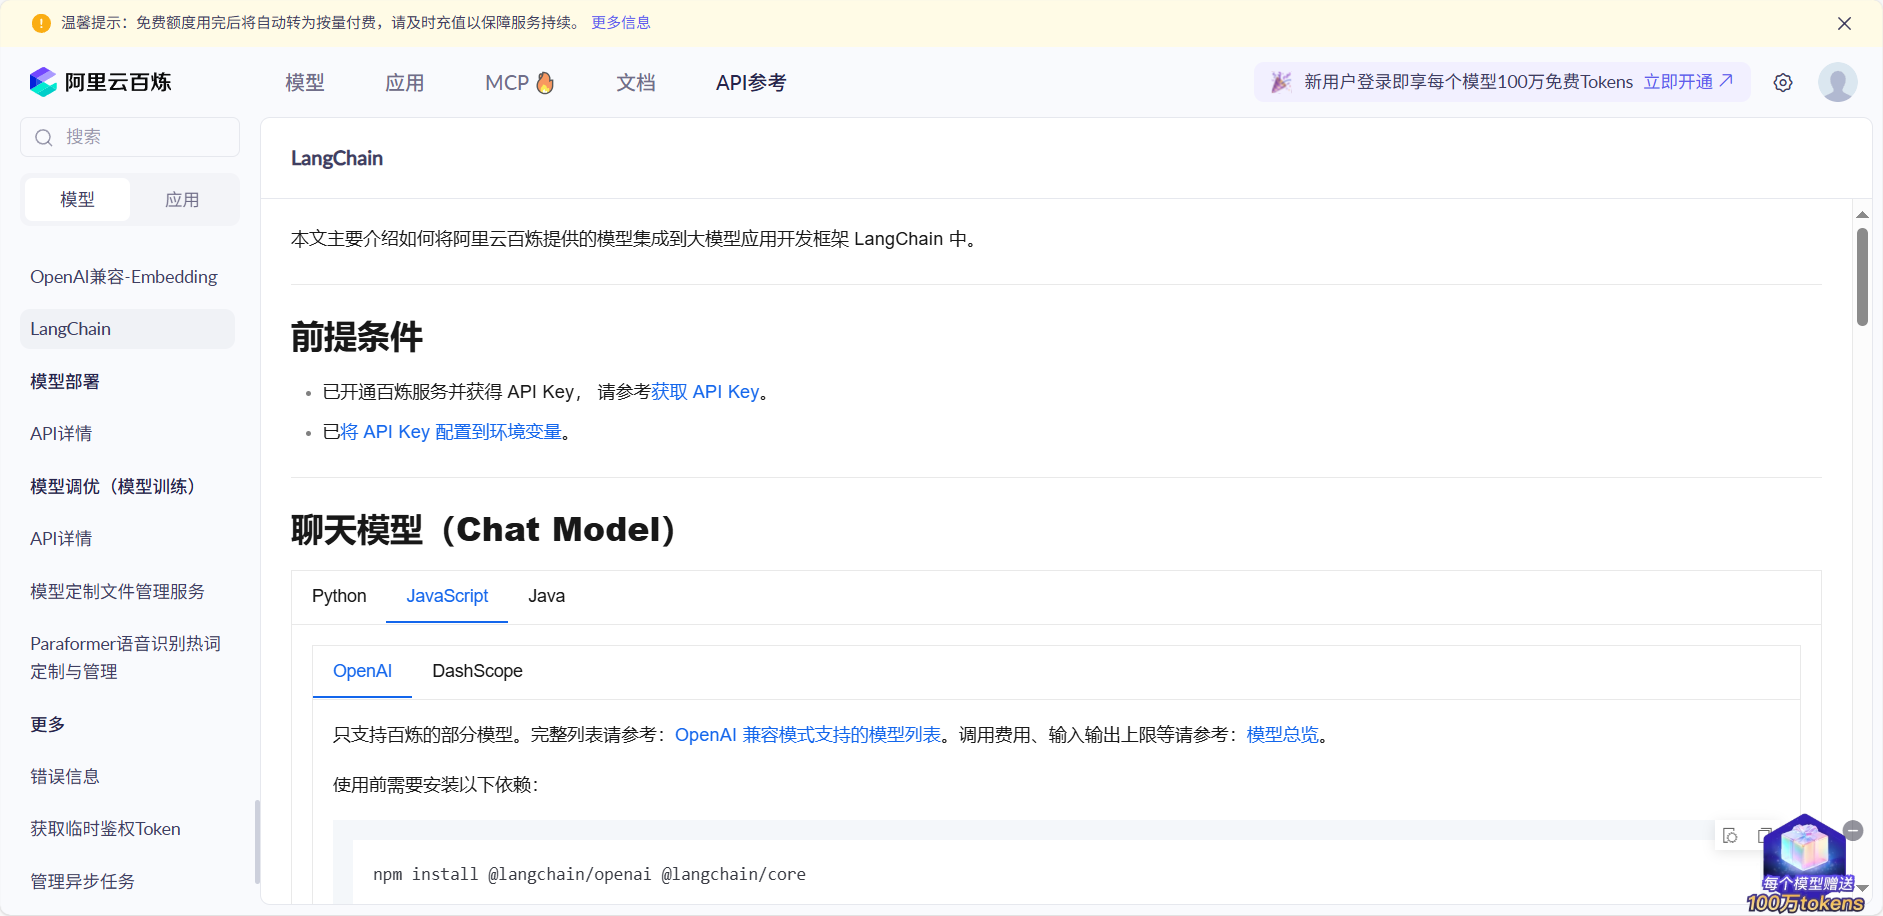The width and height of the screenshot is (1883, 916).
Task: Dismiss the top billing notice bar
Action: pyautogui.click(x=1845, y=22)
